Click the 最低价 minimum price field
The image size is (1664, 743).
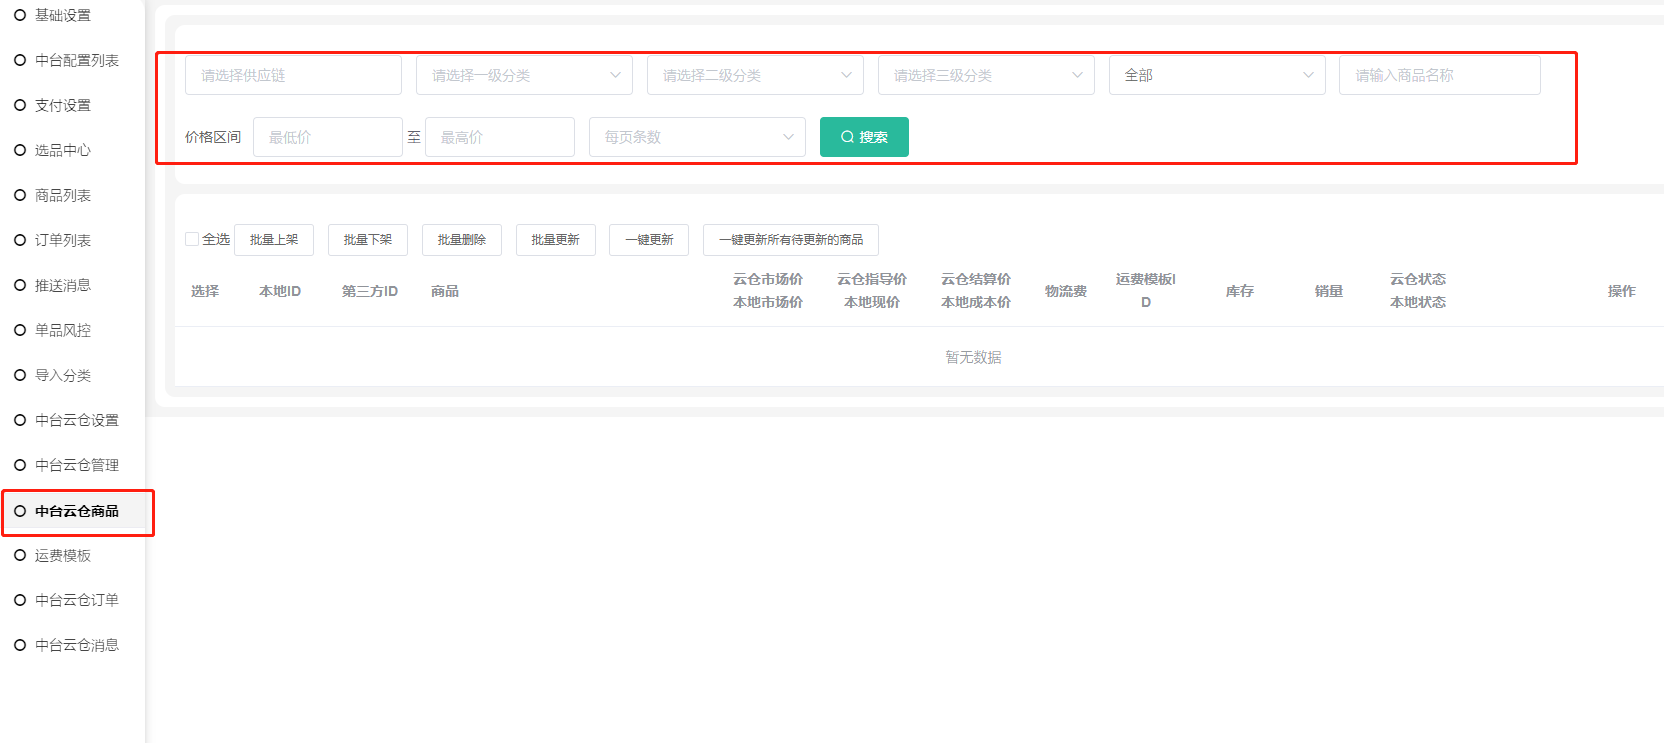click(327, 137)
